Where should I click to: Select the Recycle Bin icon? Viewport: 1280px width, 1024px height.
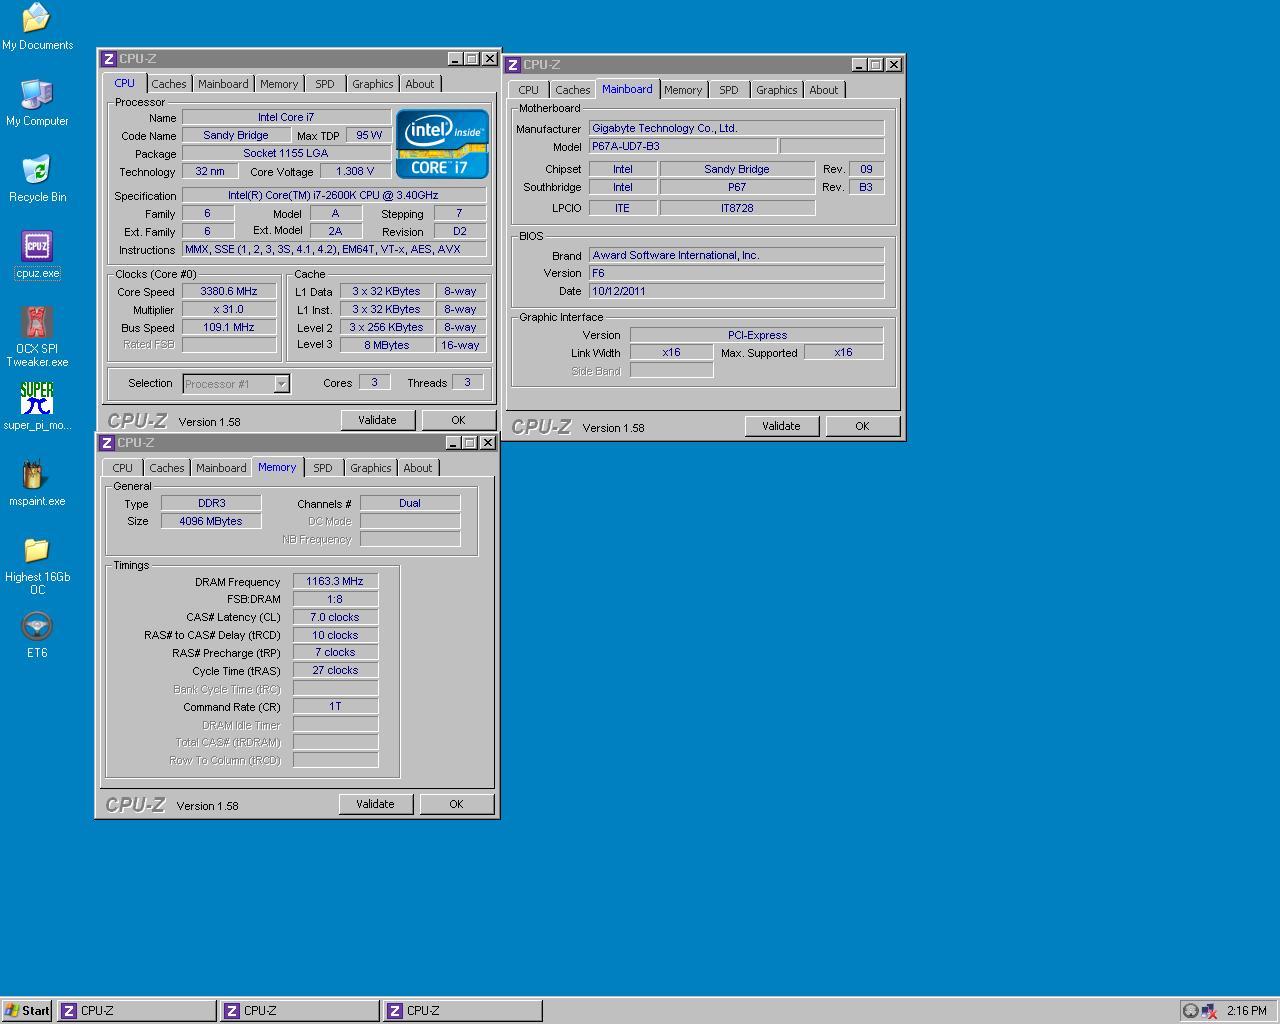tap(37, 179)
